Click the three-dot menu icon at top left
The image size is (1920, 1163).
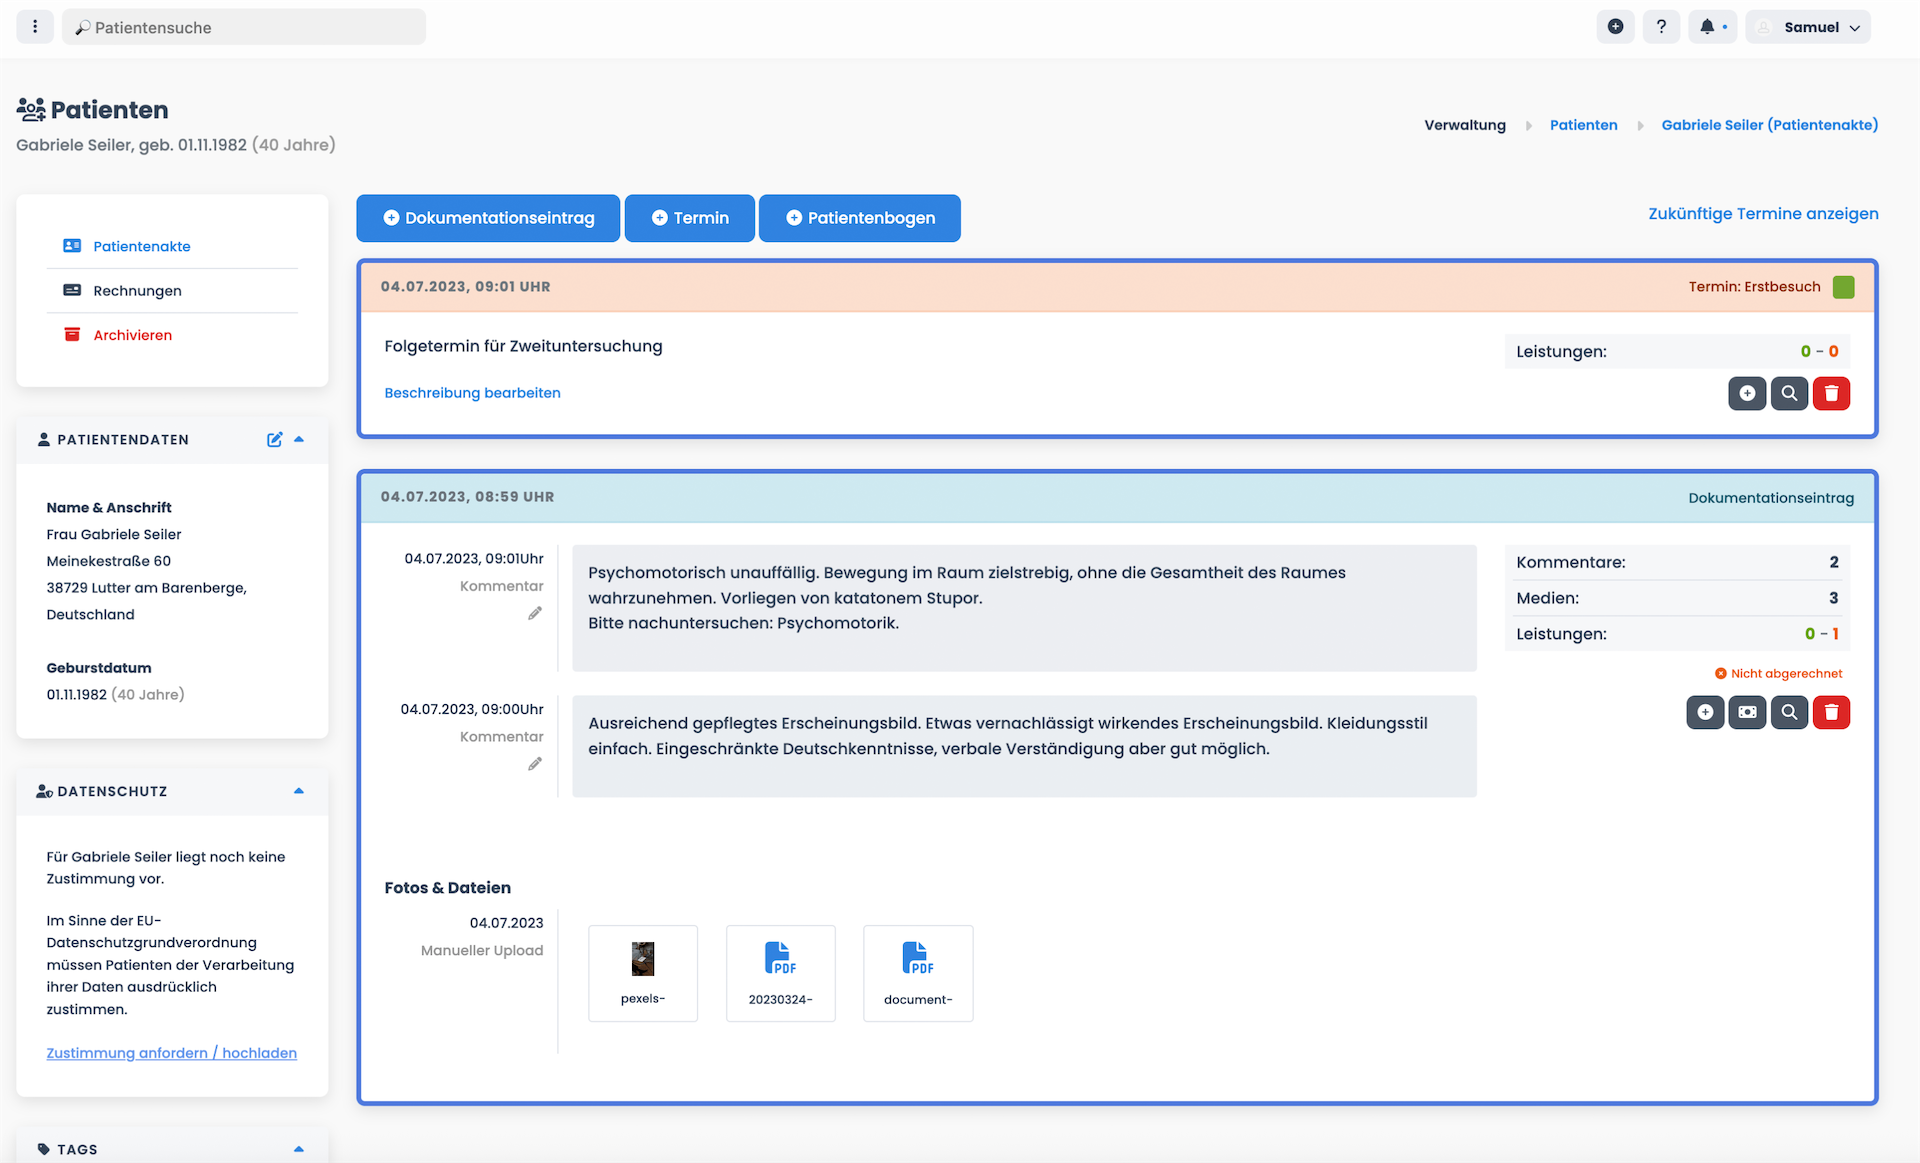click(x=35, y=27)
